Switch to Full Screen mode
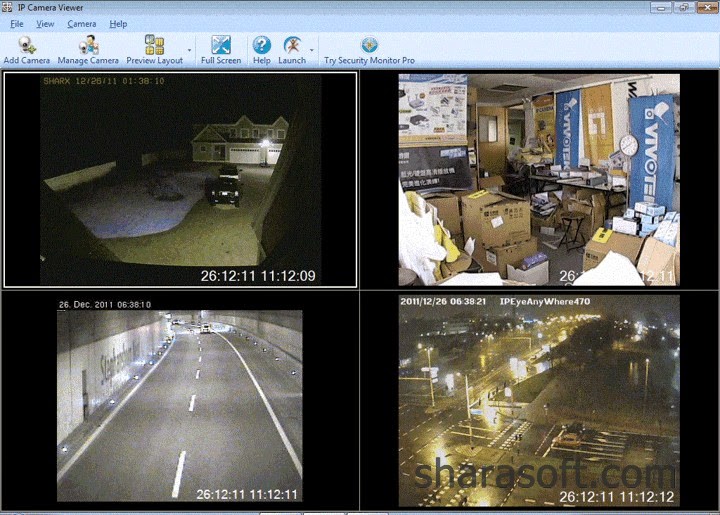The width and height of the screenshot is (720, 515). pos(221,50)
